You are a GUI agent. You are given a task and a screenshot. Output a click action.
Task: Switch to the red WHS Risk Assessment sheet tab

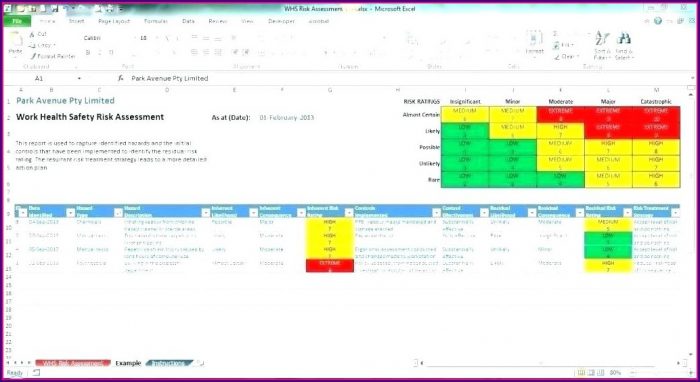coord(72,363)
